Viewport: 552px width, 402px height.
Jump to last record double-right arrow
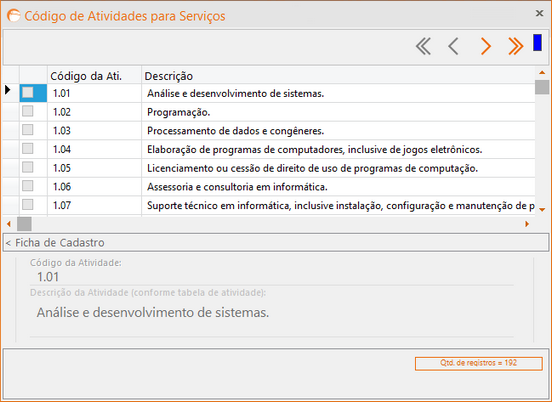point(515,46)
